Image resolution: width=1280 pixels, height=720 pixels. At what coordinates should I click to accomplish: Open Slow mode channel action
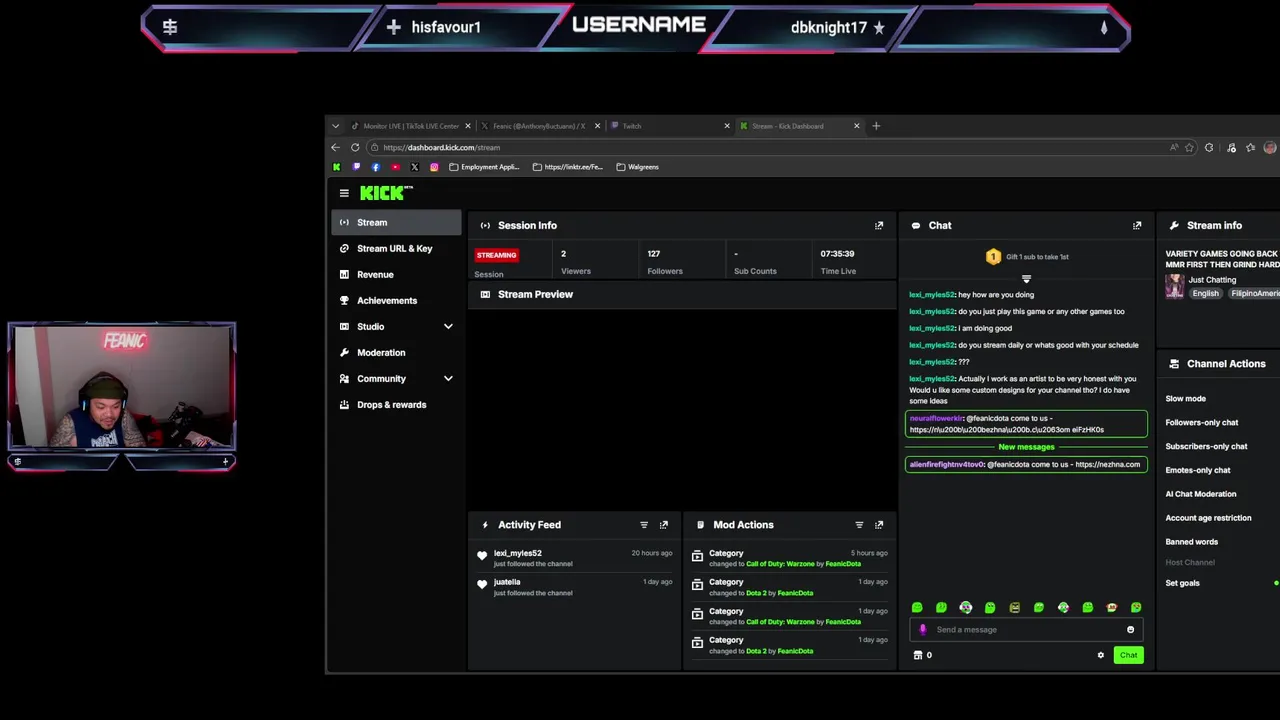(1185, 399)
